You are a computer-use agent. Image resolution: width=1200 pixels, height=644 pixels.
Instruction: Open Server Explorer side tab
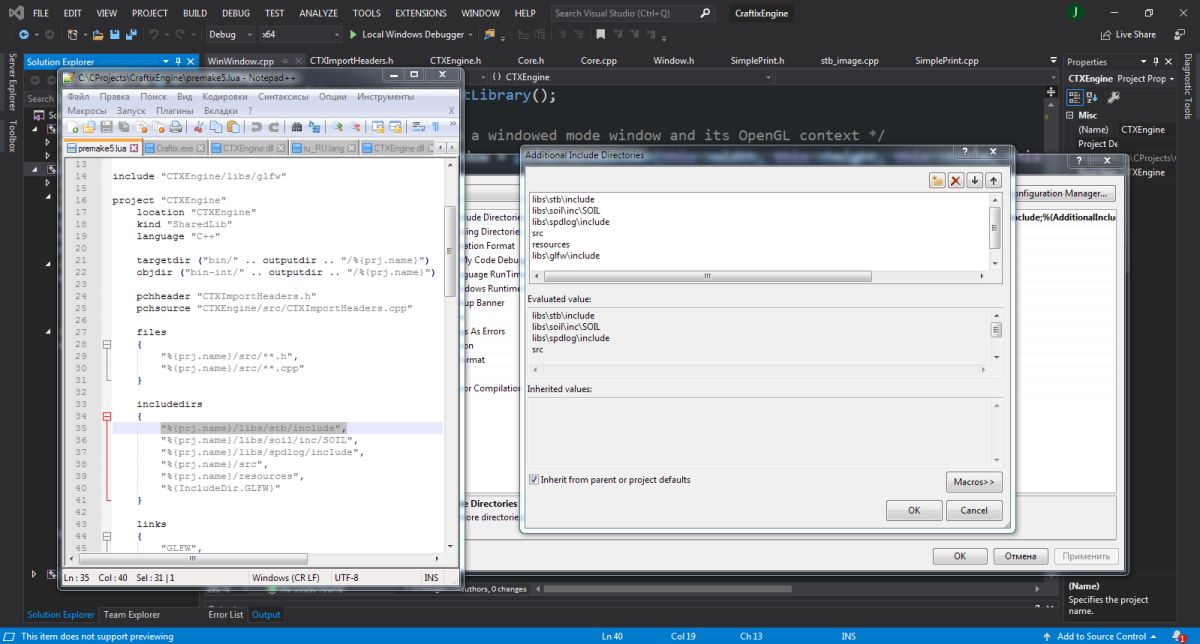[x=12, y=82]
